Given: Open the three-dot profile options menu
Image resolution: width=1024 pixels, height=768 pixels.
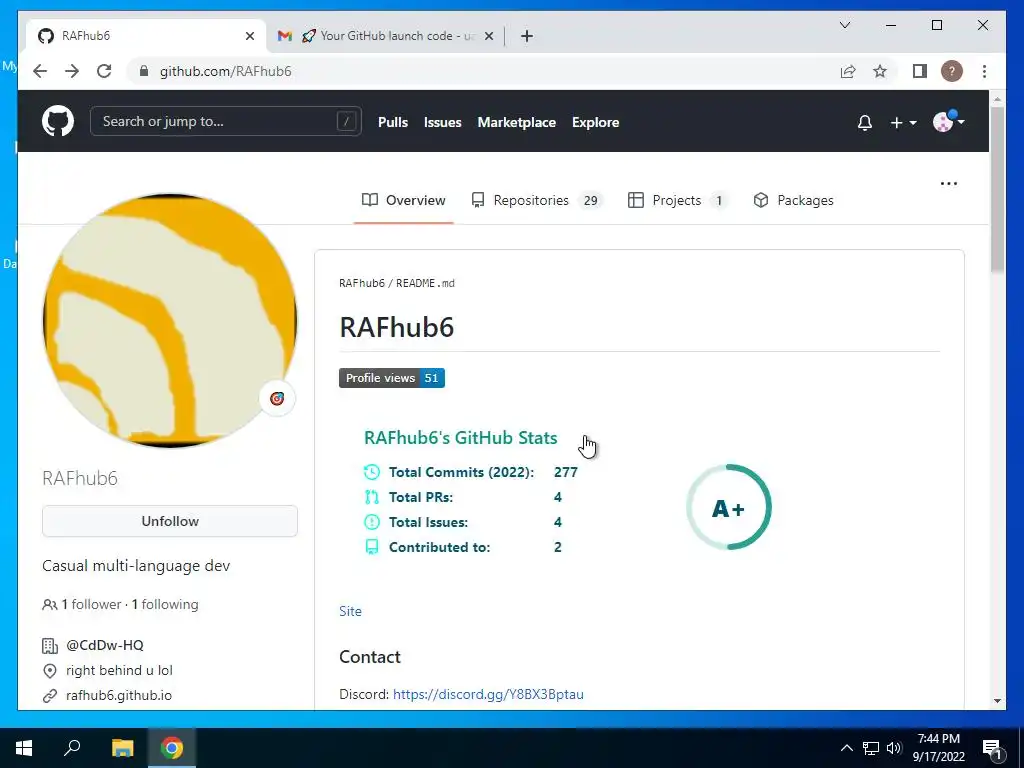Looking at the screenshot, I should coord(948,184).
